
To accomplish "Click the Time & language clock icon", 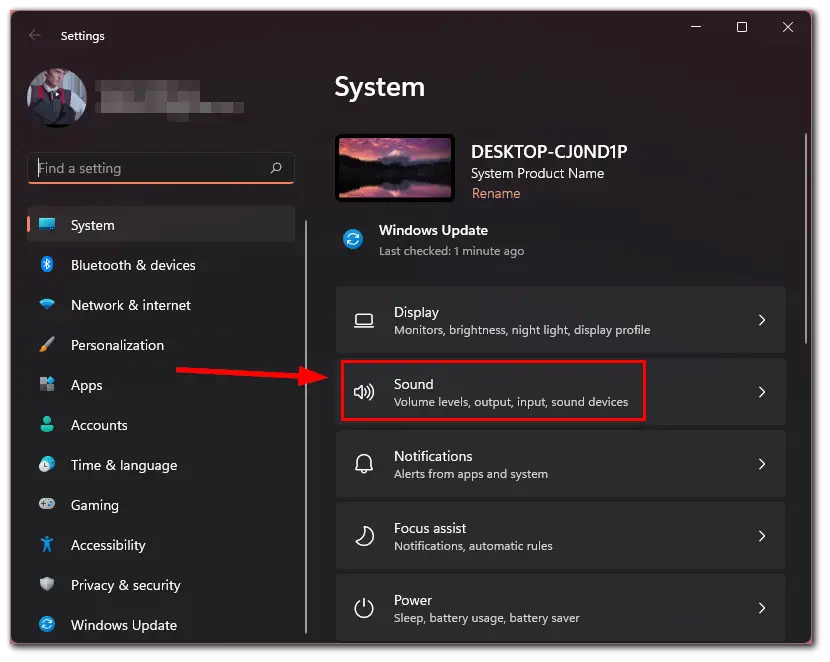I will (x=47, y=465).
